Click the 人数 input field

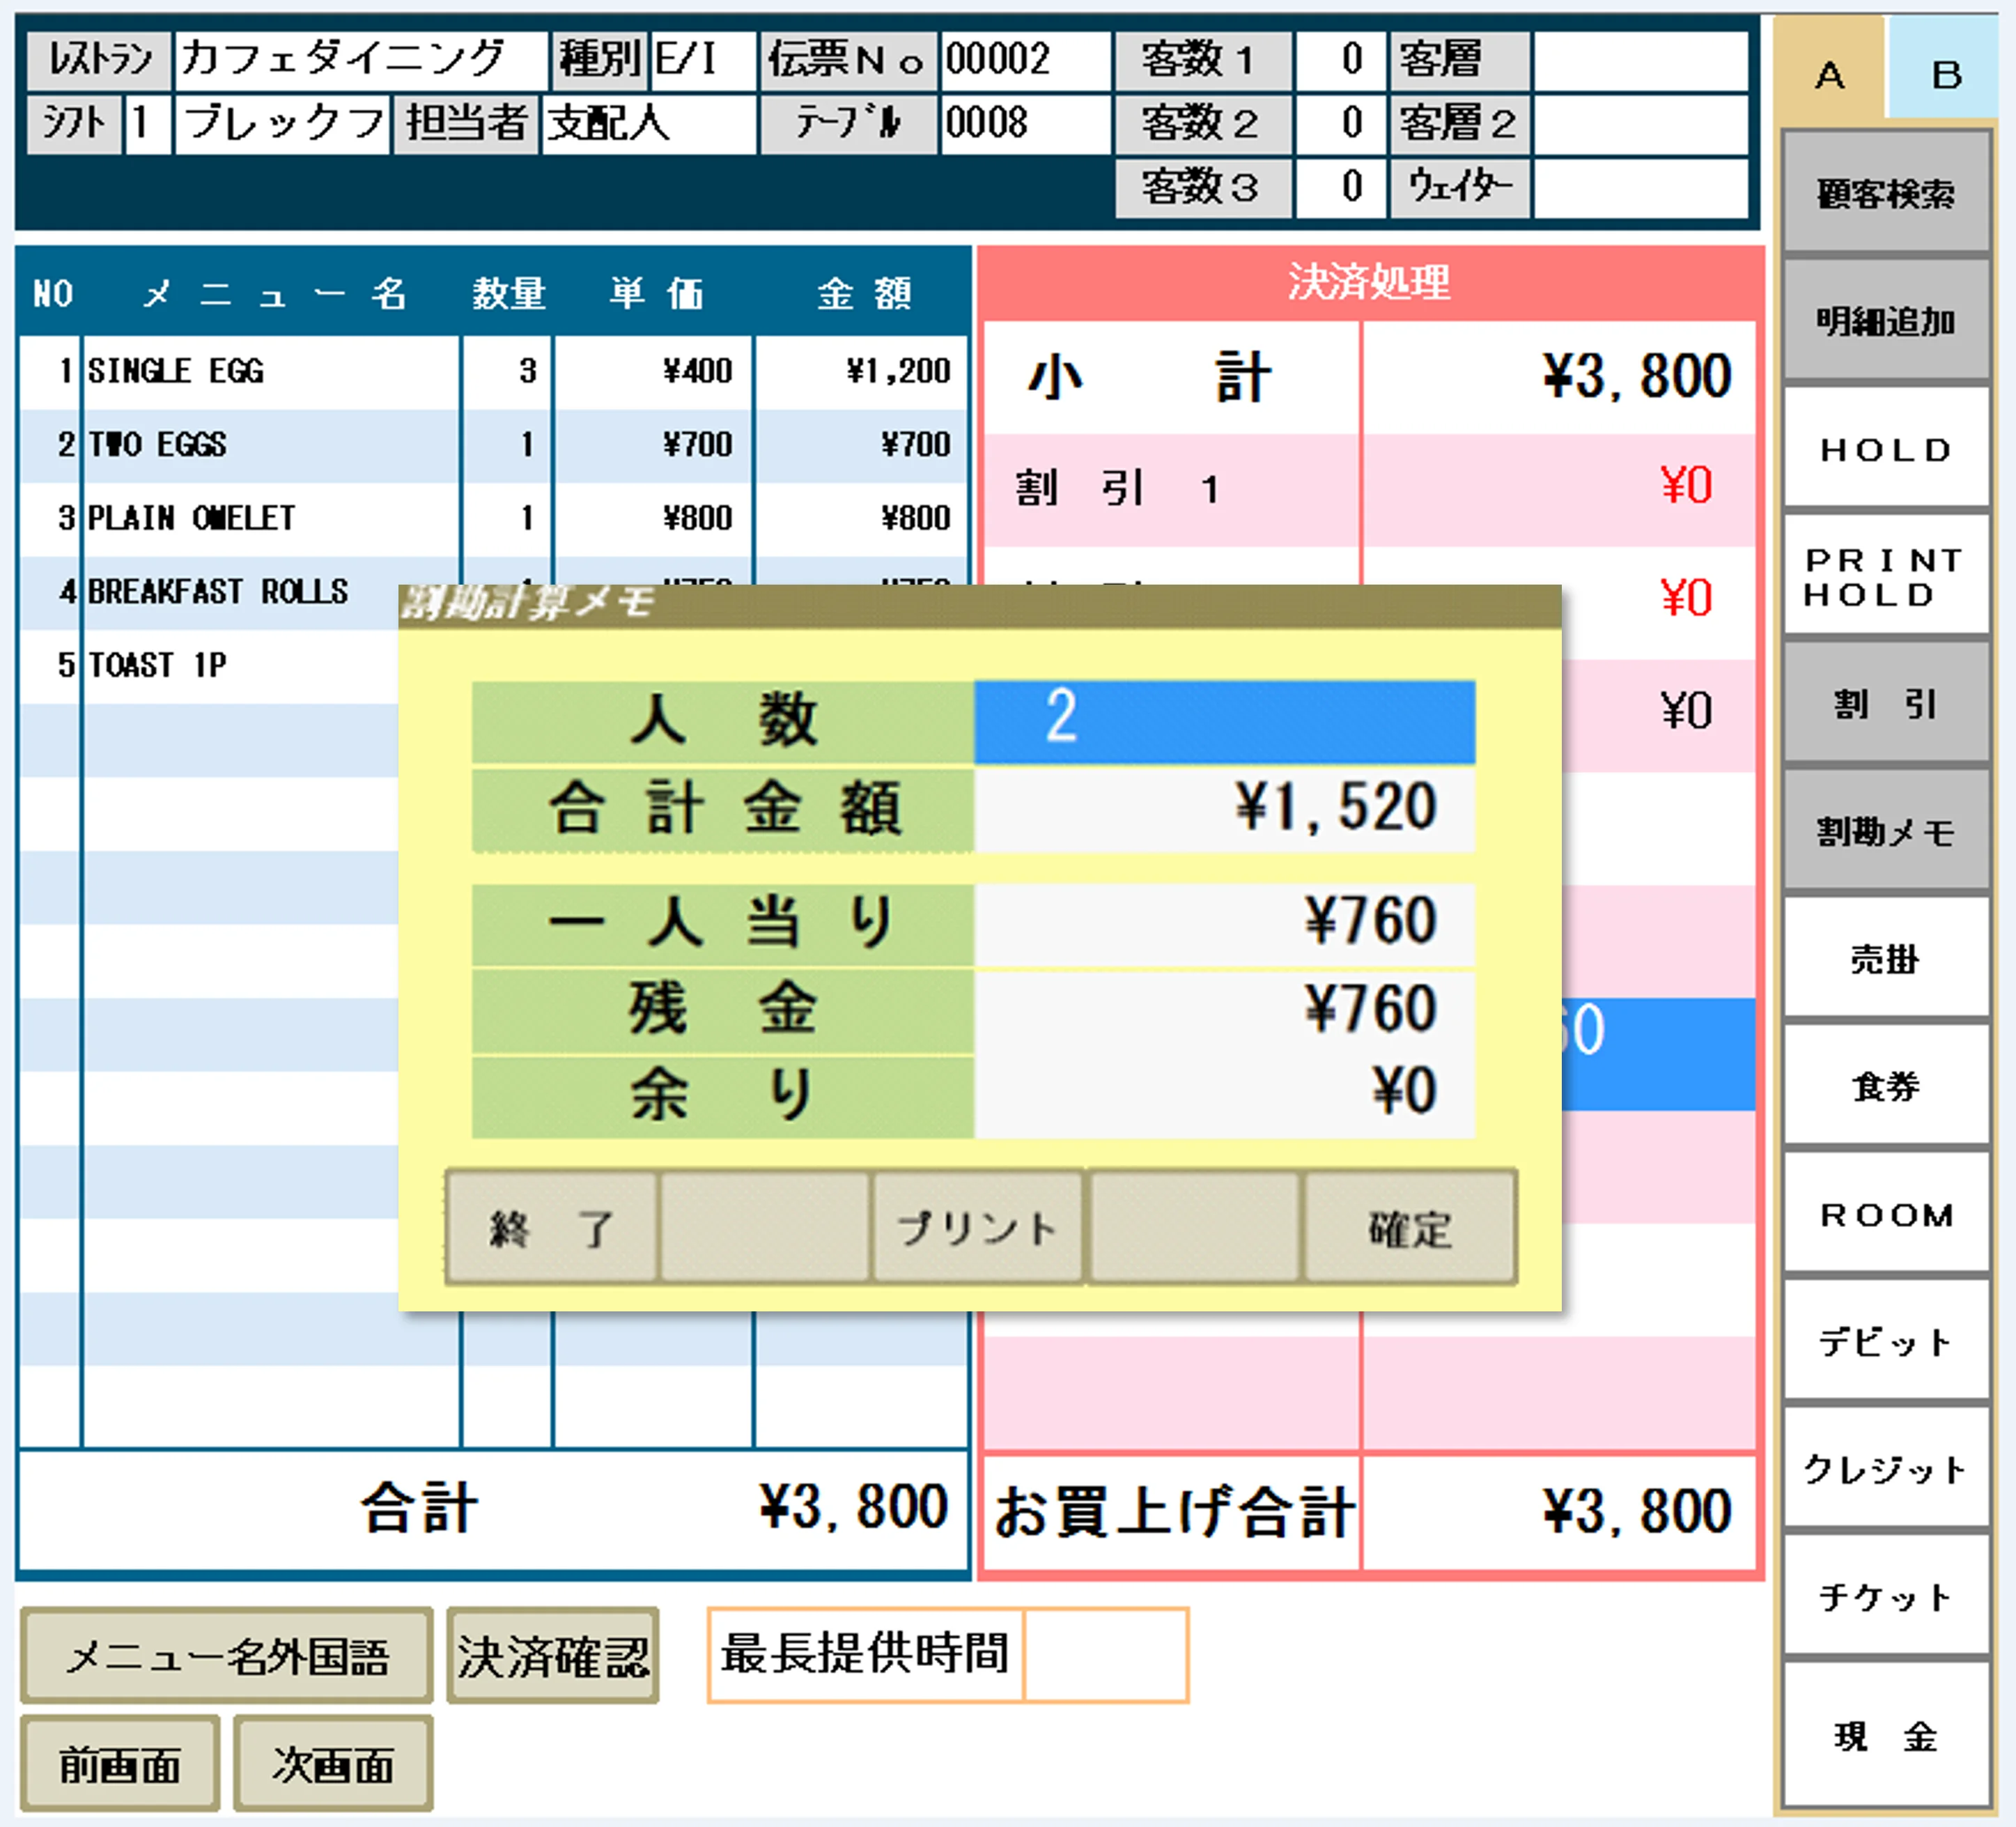1223,721
